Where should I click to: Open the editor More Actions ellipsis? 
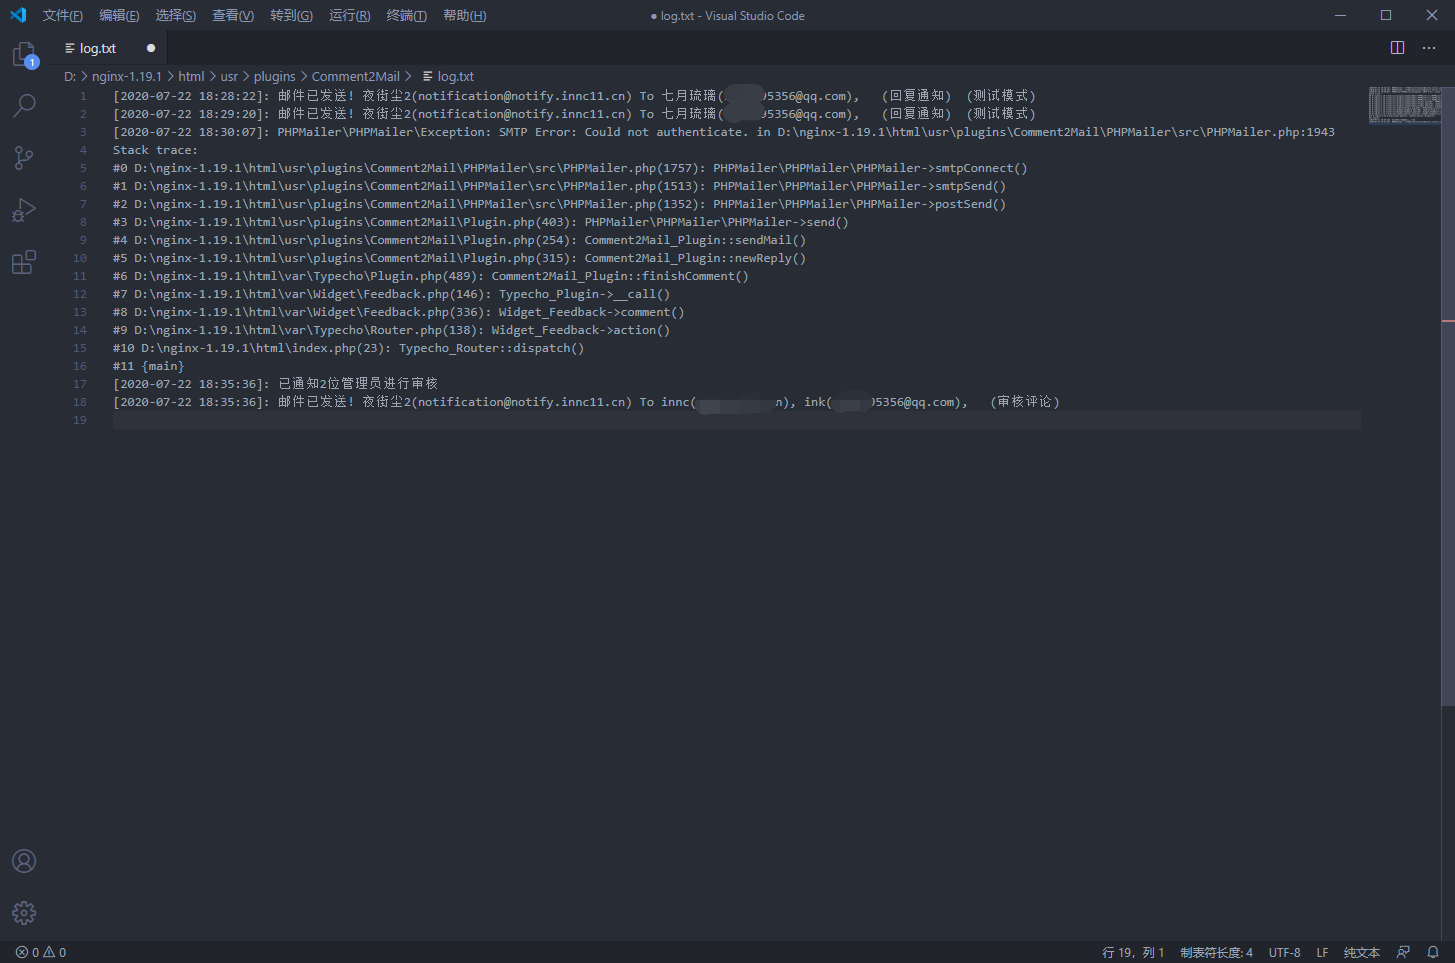1429,48
